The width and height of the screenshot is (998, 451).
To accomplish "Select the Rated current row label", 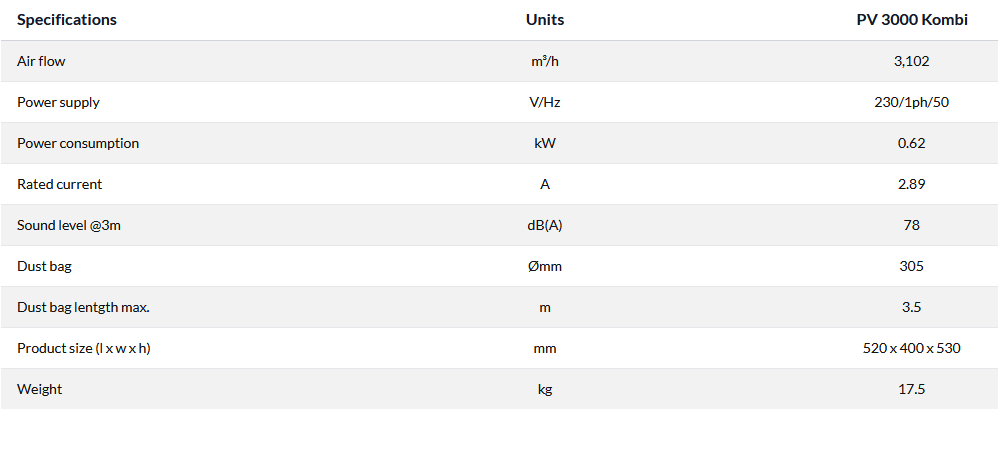I will [59, 184].
